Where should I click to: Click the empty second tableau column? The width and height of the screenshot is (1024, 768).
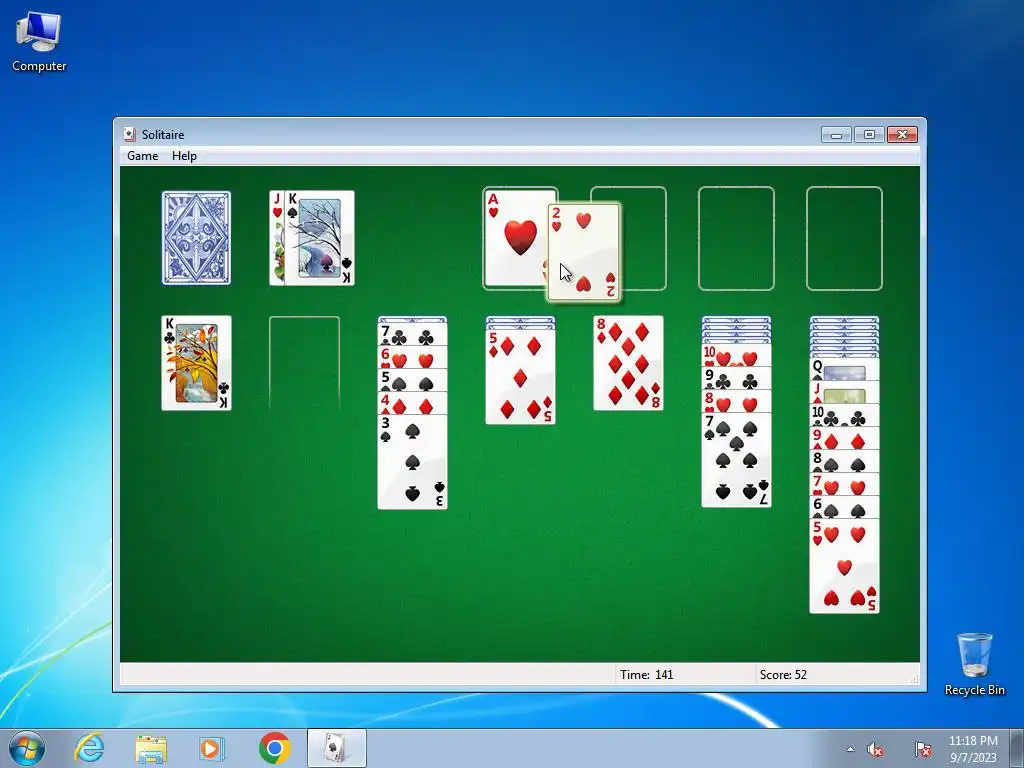(x=304, y=363)
